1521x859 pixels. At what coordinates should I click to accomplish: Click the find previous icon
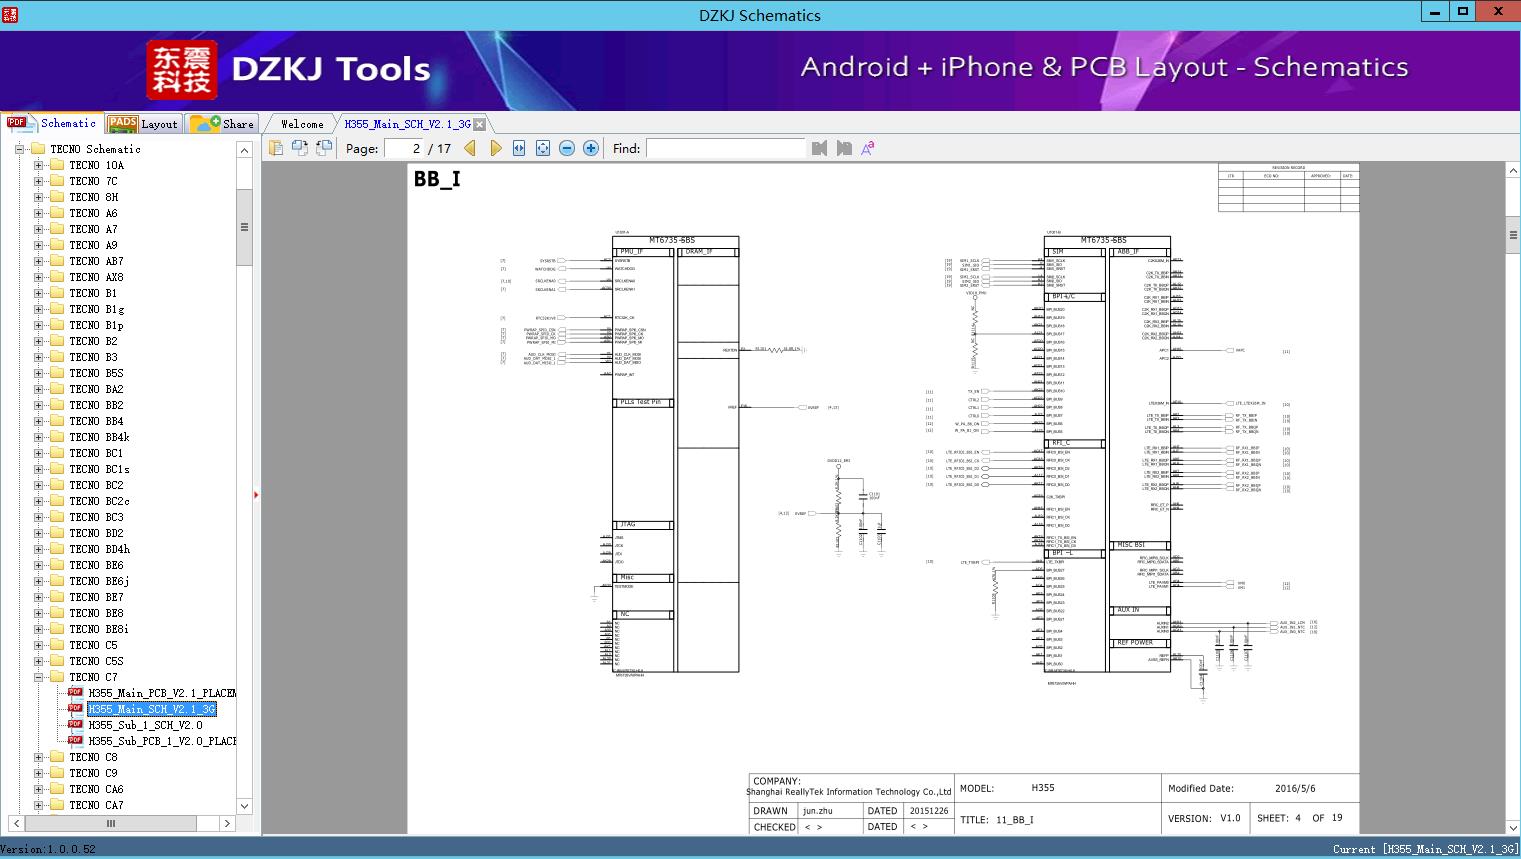point(820,148)
